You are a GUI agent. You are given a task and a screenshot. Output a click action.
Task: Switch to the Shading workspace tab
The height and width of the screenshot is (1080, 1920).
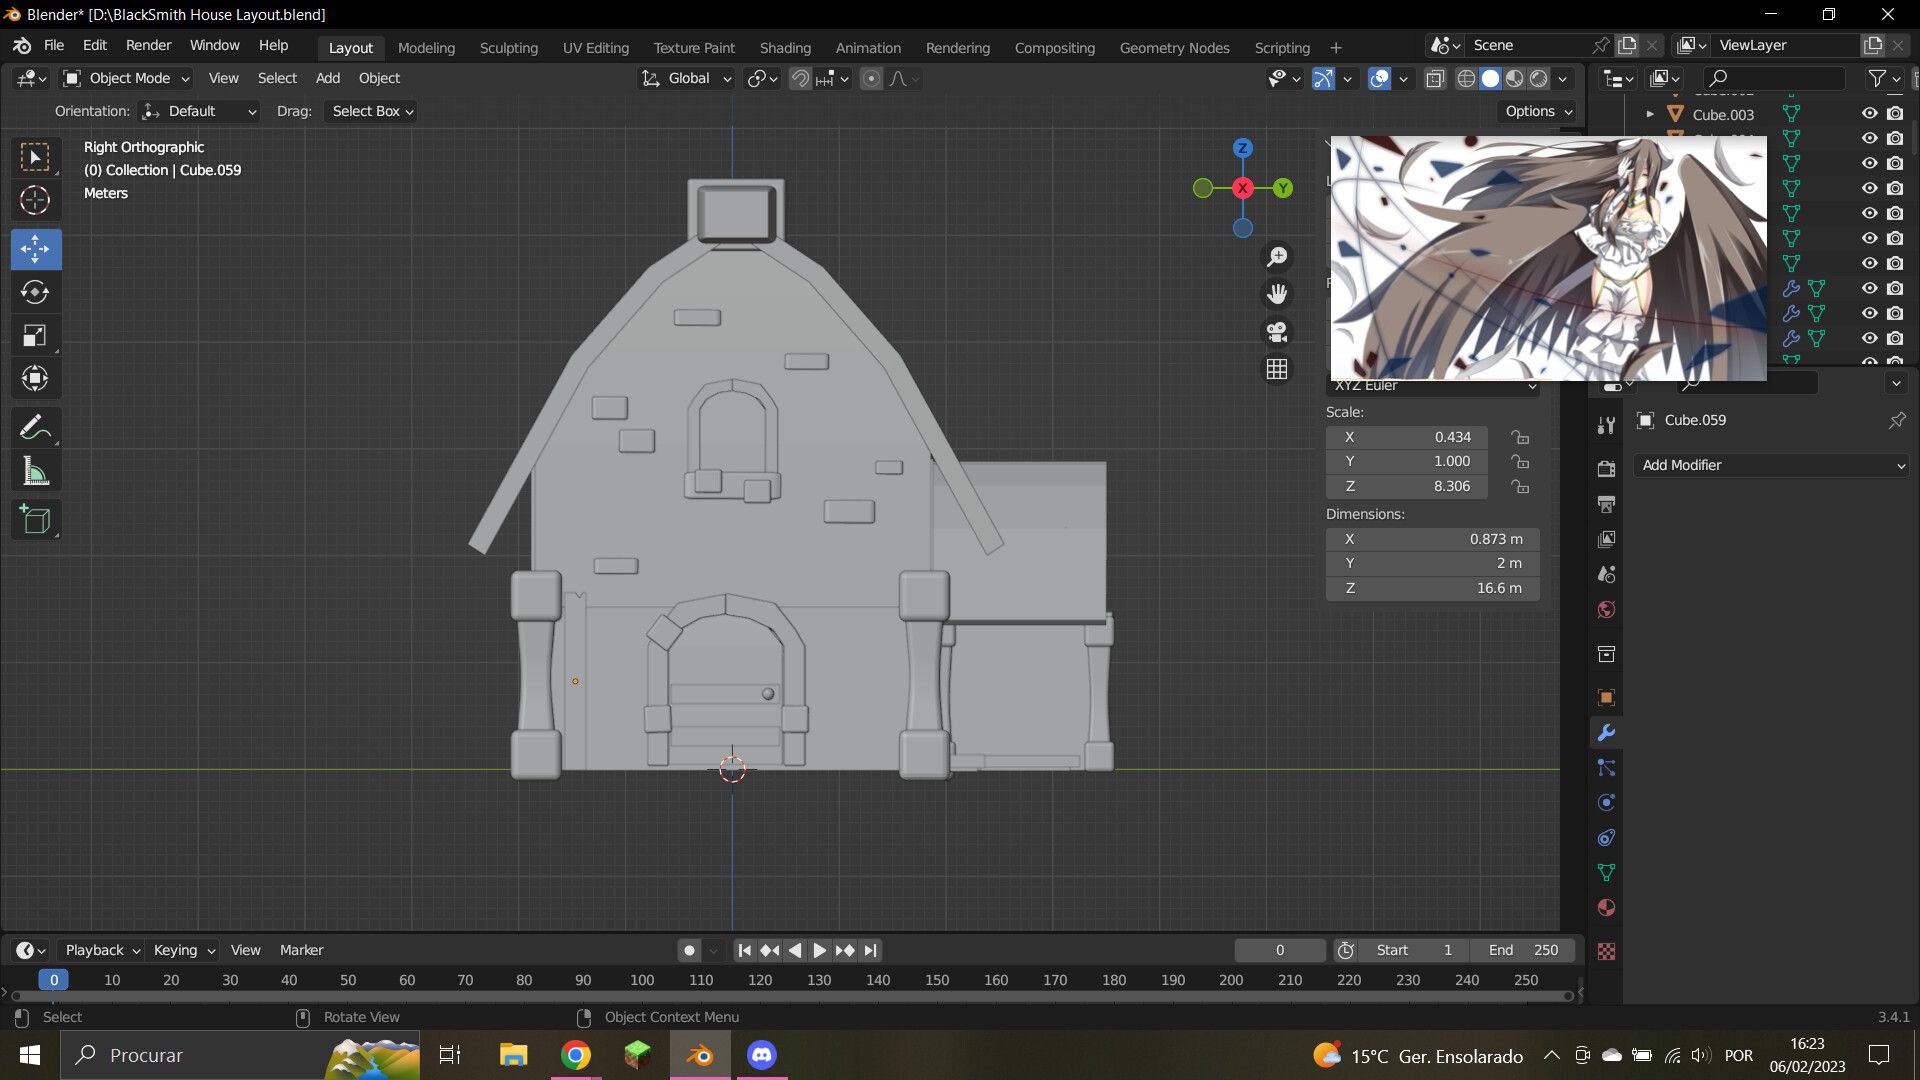click(785, 47)
